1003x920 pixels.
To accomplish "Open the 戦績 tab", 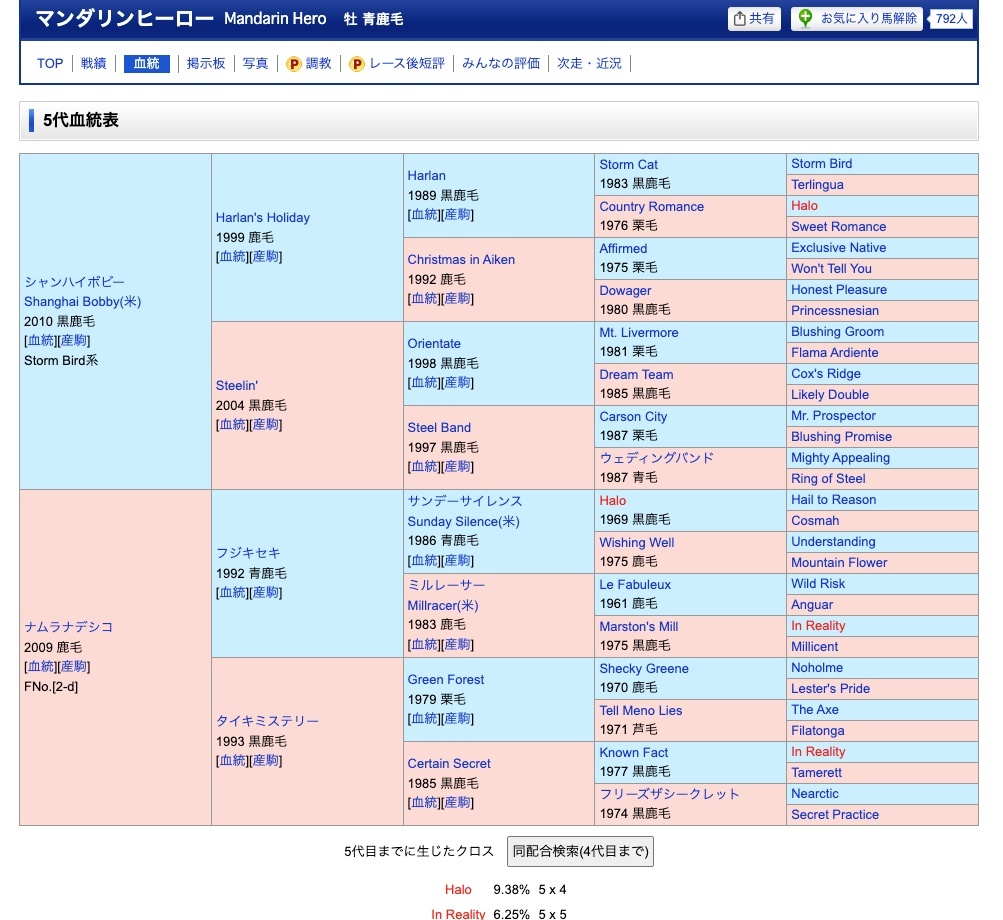I will [93, 63].
